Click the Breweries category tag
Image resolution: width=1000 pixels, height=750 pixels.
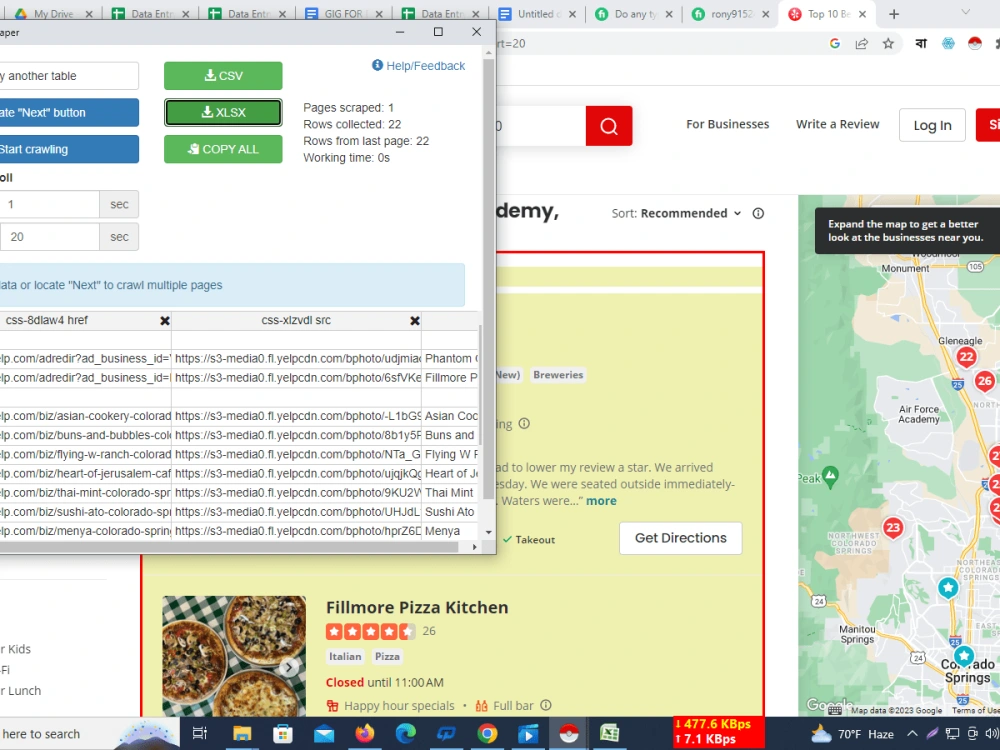558,375
